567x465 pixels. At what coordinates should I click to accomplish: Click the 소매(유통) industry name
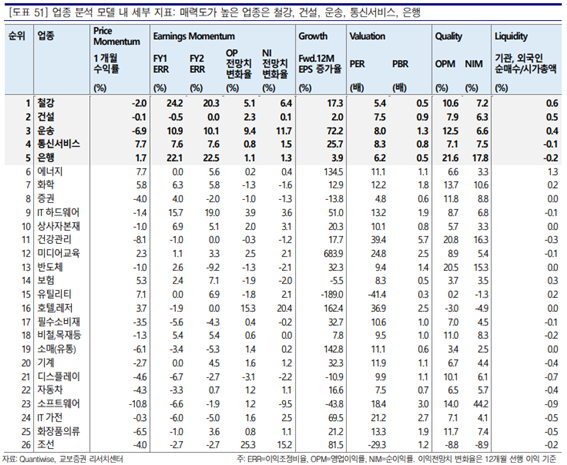click(x=57, y=349)
